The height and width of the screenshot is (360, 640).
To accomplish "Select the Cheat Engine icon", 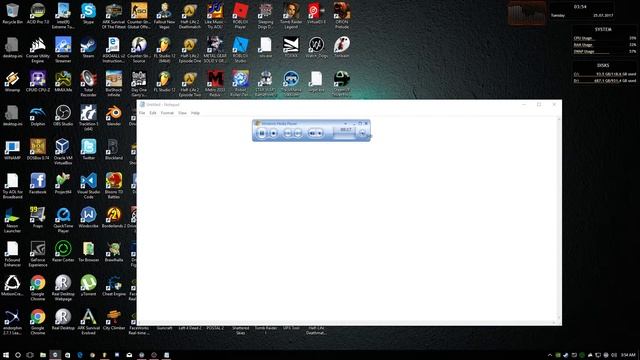I will [113, 285].
